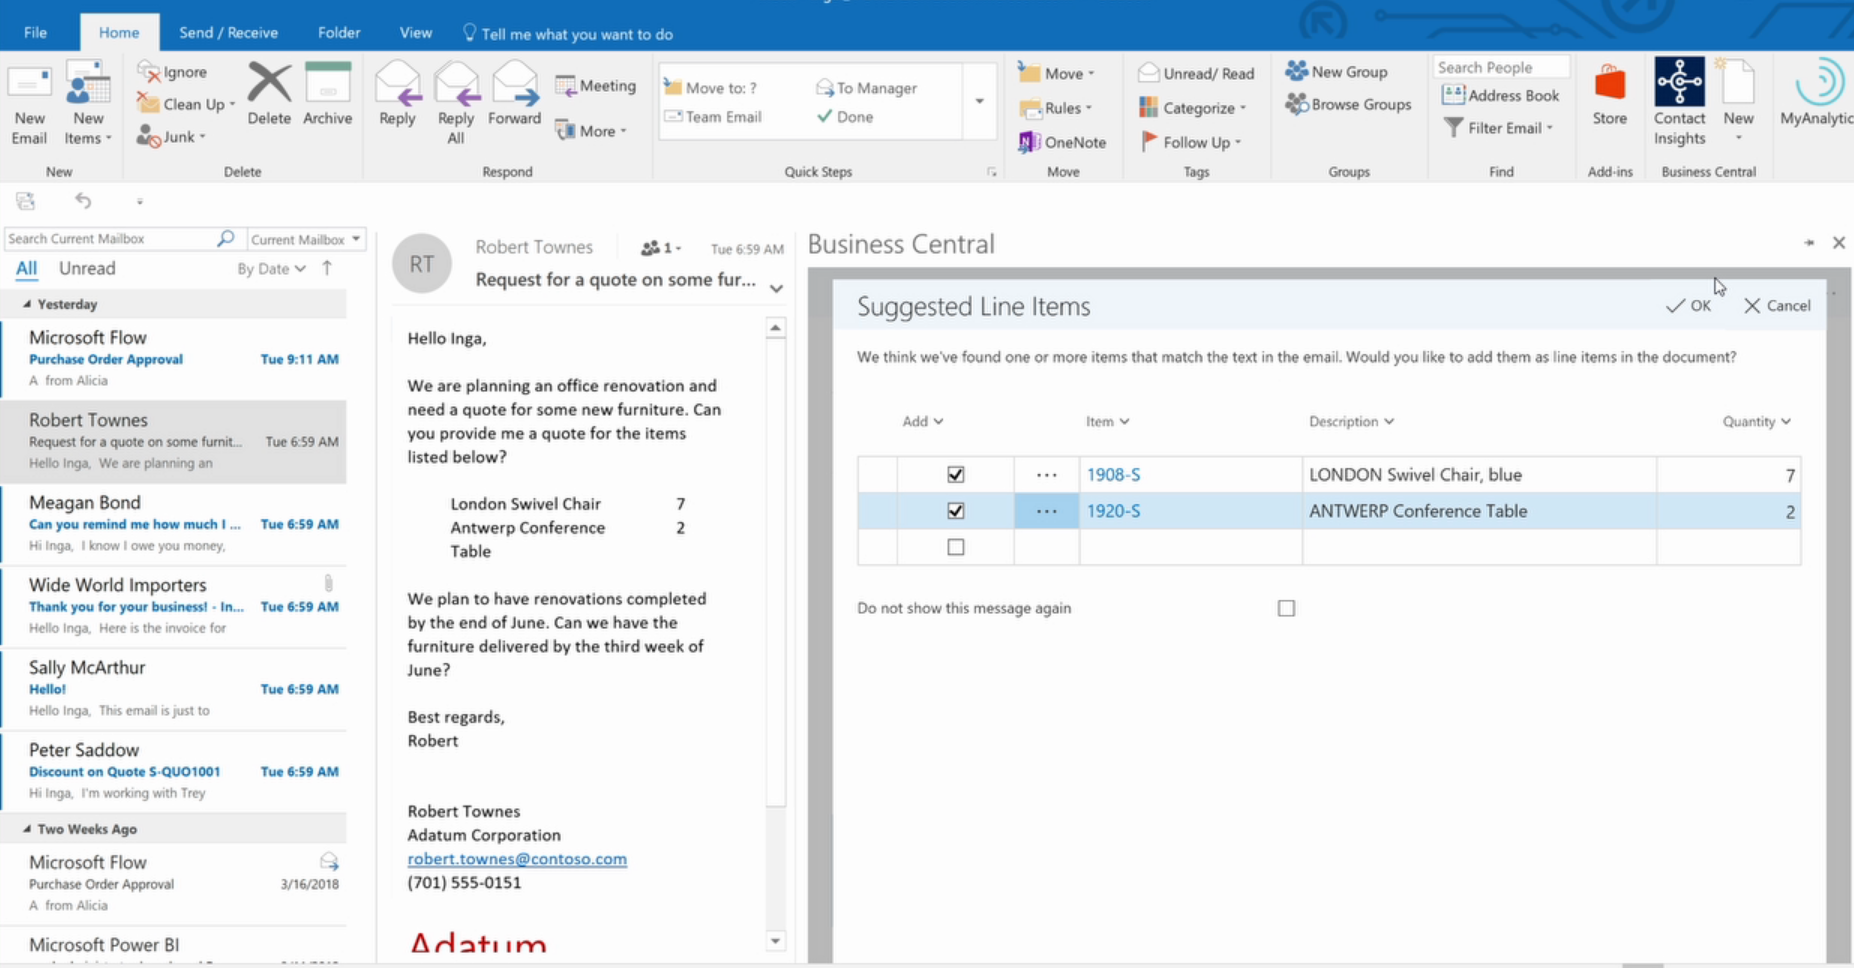Send to OneNote
1854x968 pixels.
click(x=1062, y=142)
